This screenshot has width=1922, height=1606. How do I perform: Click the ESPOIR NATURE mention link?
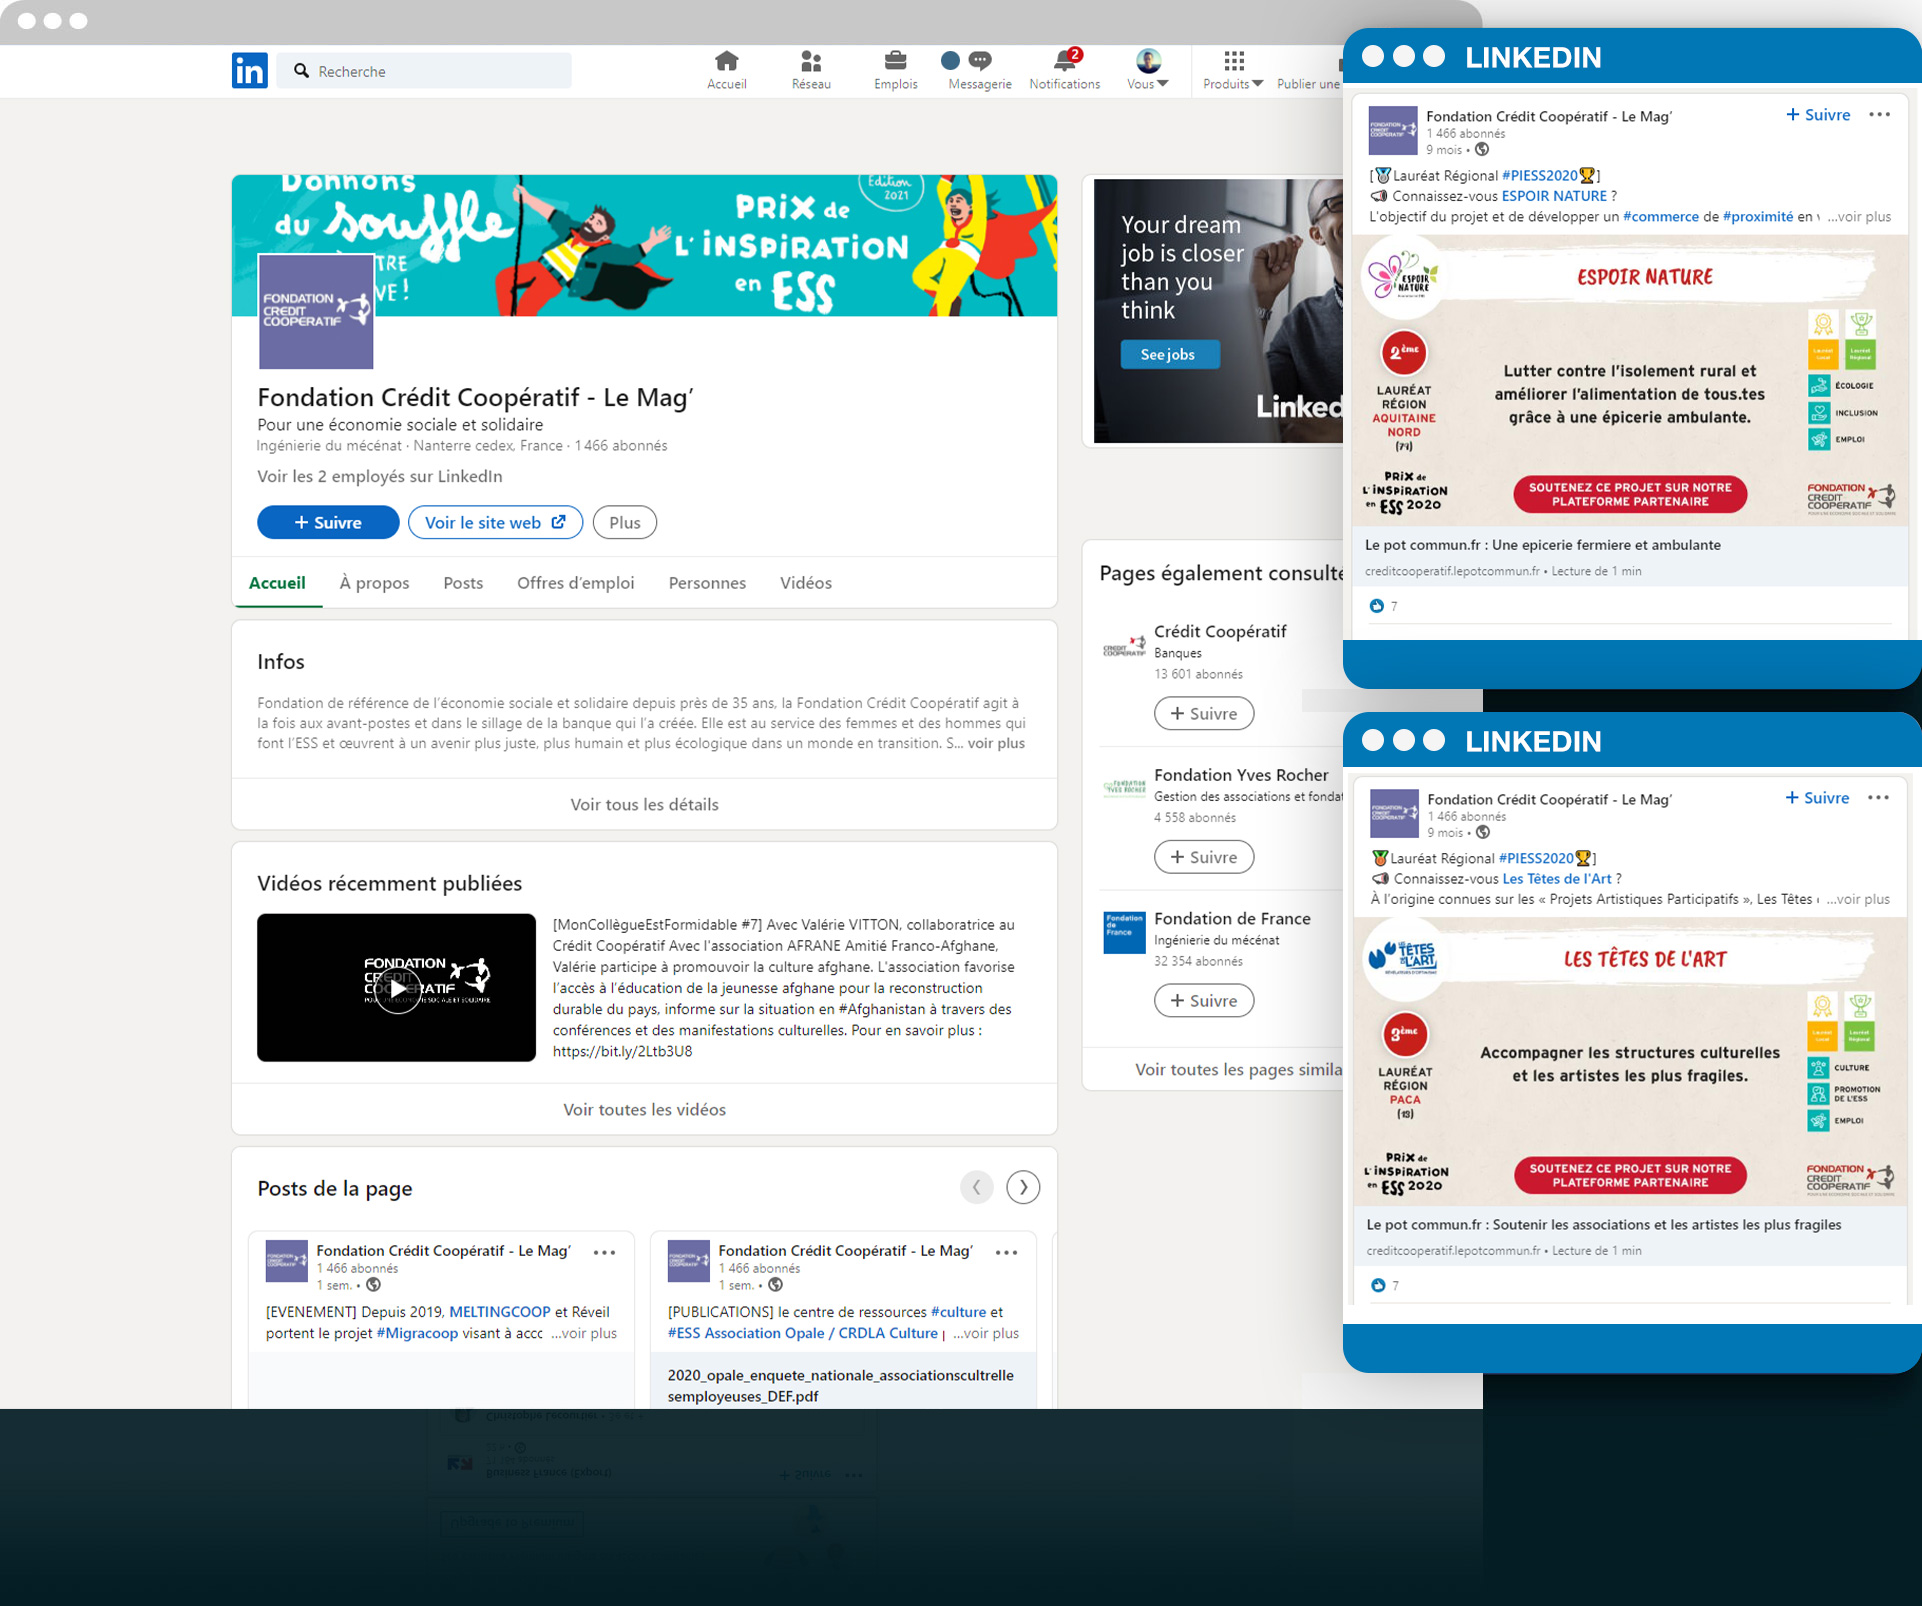pyautogui.click(x=1554, y=196)
